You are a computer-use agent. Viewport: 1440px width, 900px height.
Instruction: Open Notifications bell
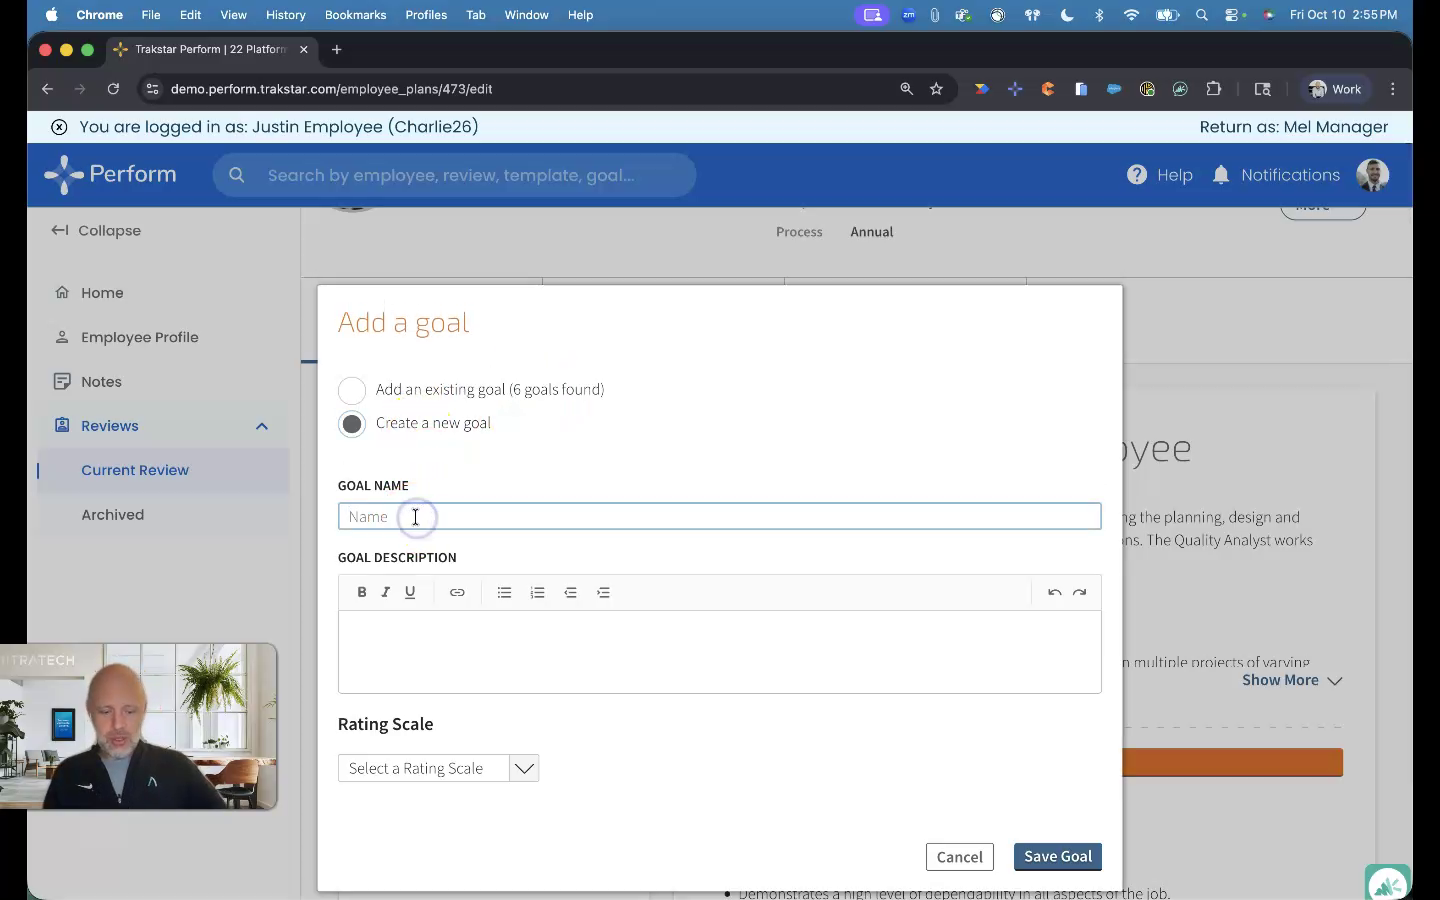[1221, 175]
